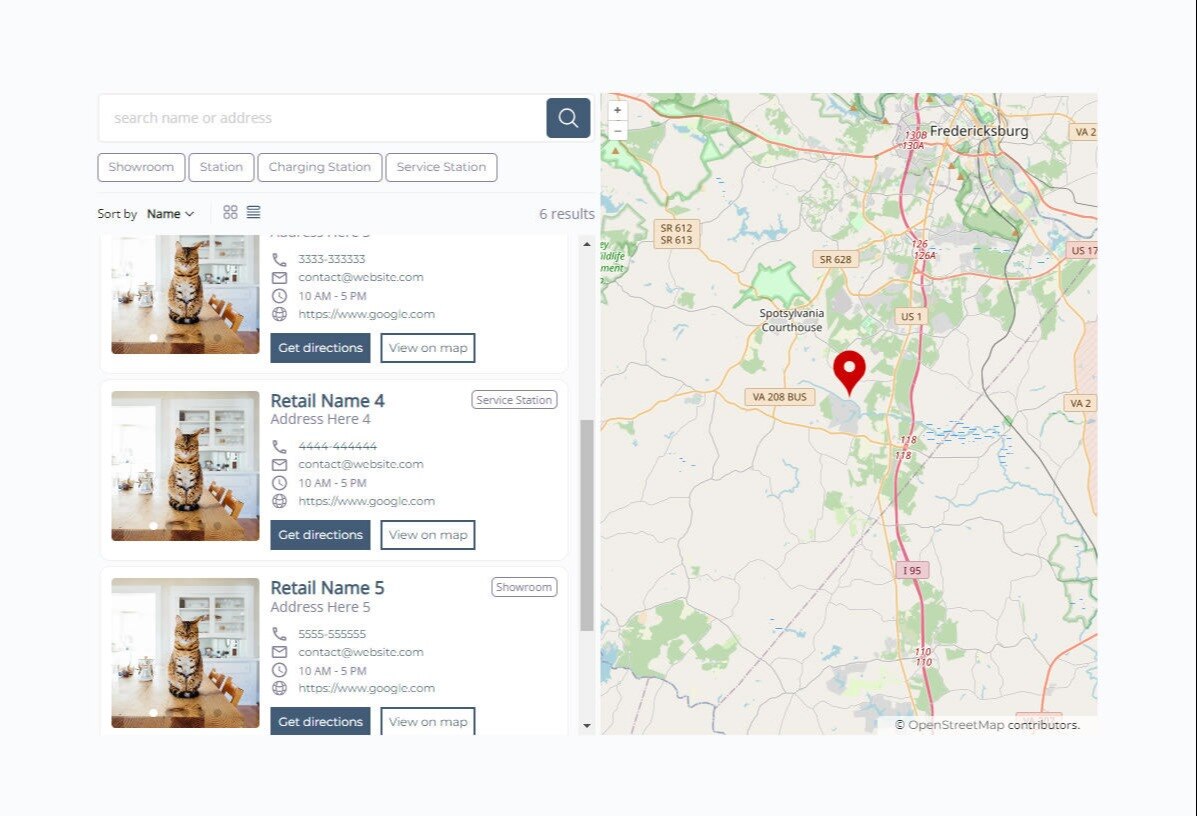The width and height of the screenshot is (1197, 816).
Task: Switch to list view layout
Action: (x=253, y=212)
